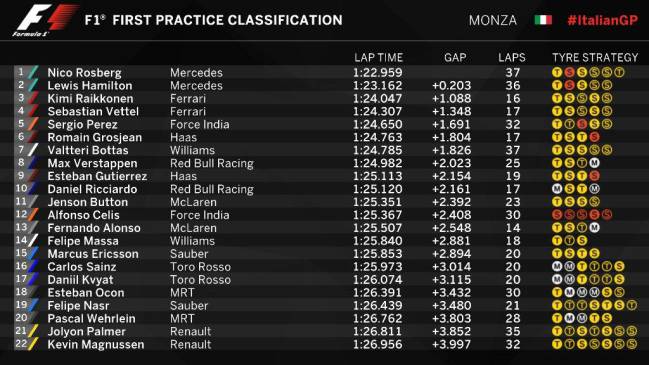This screenshot has height=365, width=649.
Task: Click the yellow Renault stripe beside Kevin Magnussen
Action: coord(33,344)
